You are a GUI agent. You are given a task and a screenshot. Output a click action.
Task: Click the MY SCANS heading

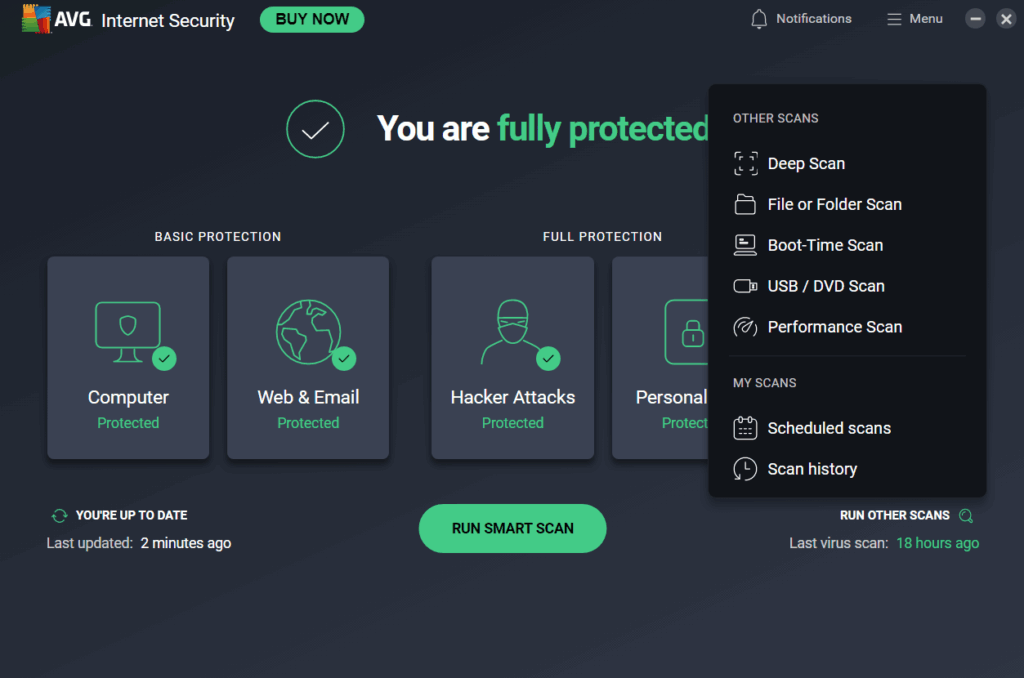tap(764, 383)
